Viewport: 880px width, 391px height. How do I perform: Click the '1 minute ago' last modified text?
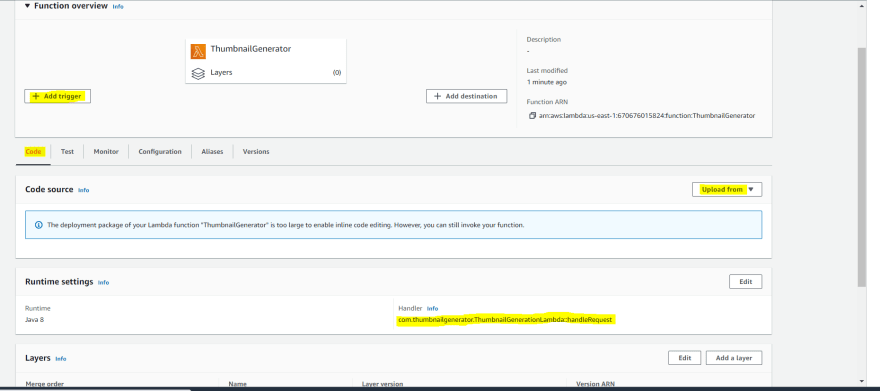pos(546,82)
